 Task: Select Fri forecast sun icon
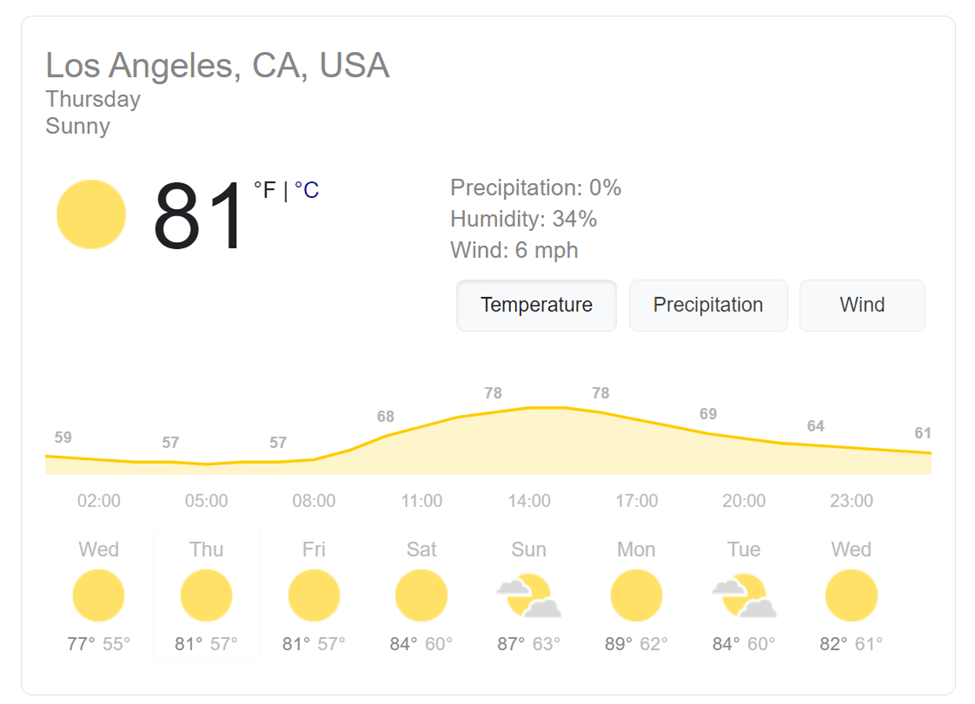313,595
